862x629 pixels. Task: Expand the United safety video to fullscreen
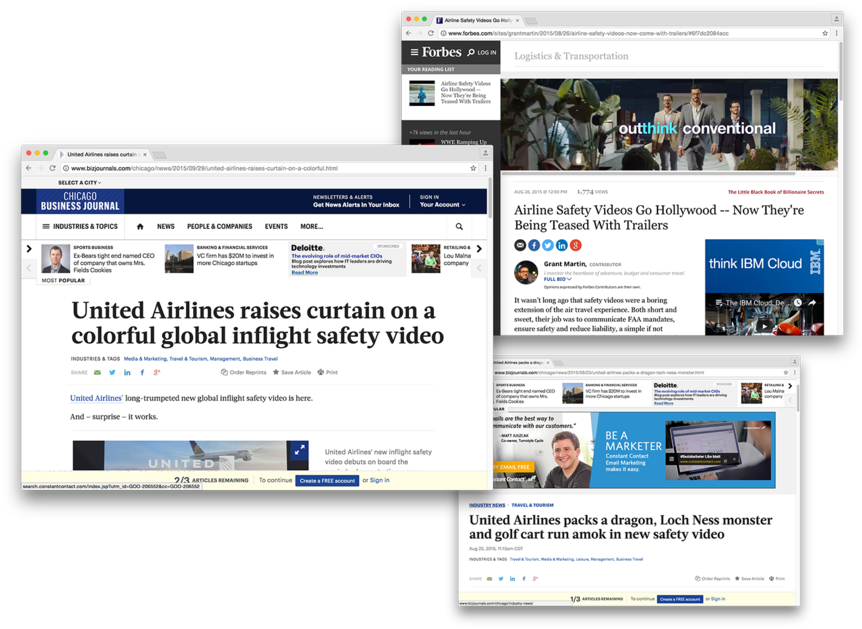tap(299, 451)
